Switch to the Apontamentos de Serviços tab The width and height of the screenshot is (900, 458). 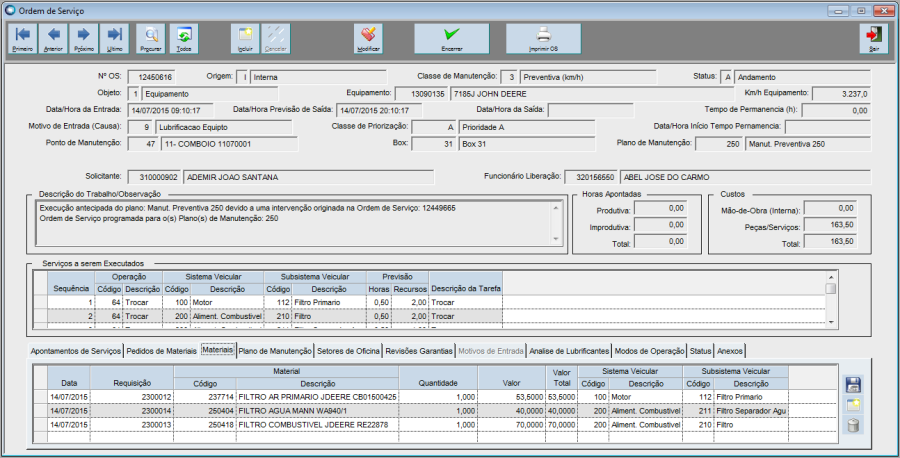pyautogui.click(x=76, y=352)
